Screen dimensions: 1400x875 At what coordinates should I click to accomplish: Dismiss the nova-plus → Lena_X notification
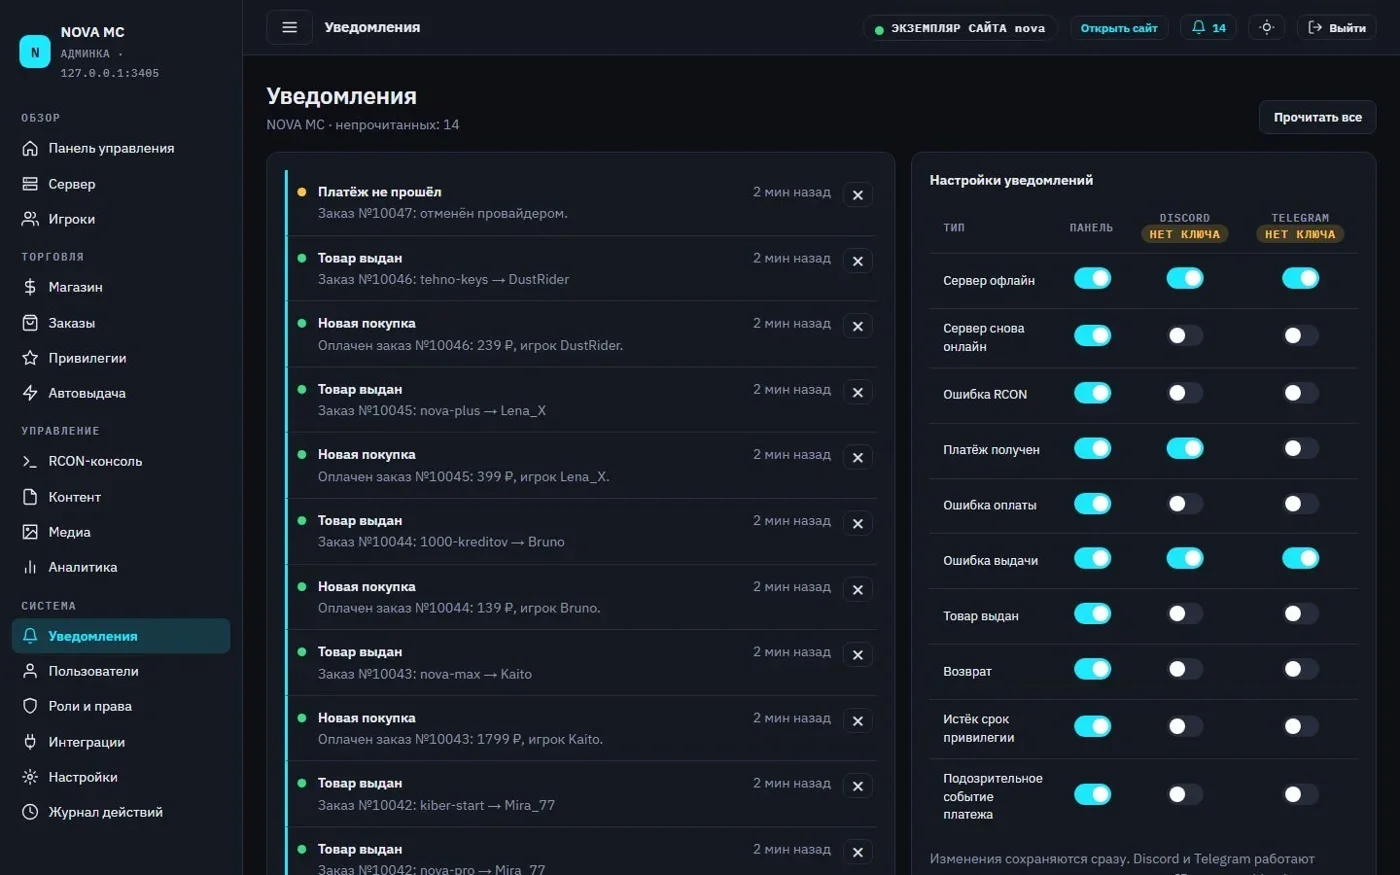pos(858,392)
